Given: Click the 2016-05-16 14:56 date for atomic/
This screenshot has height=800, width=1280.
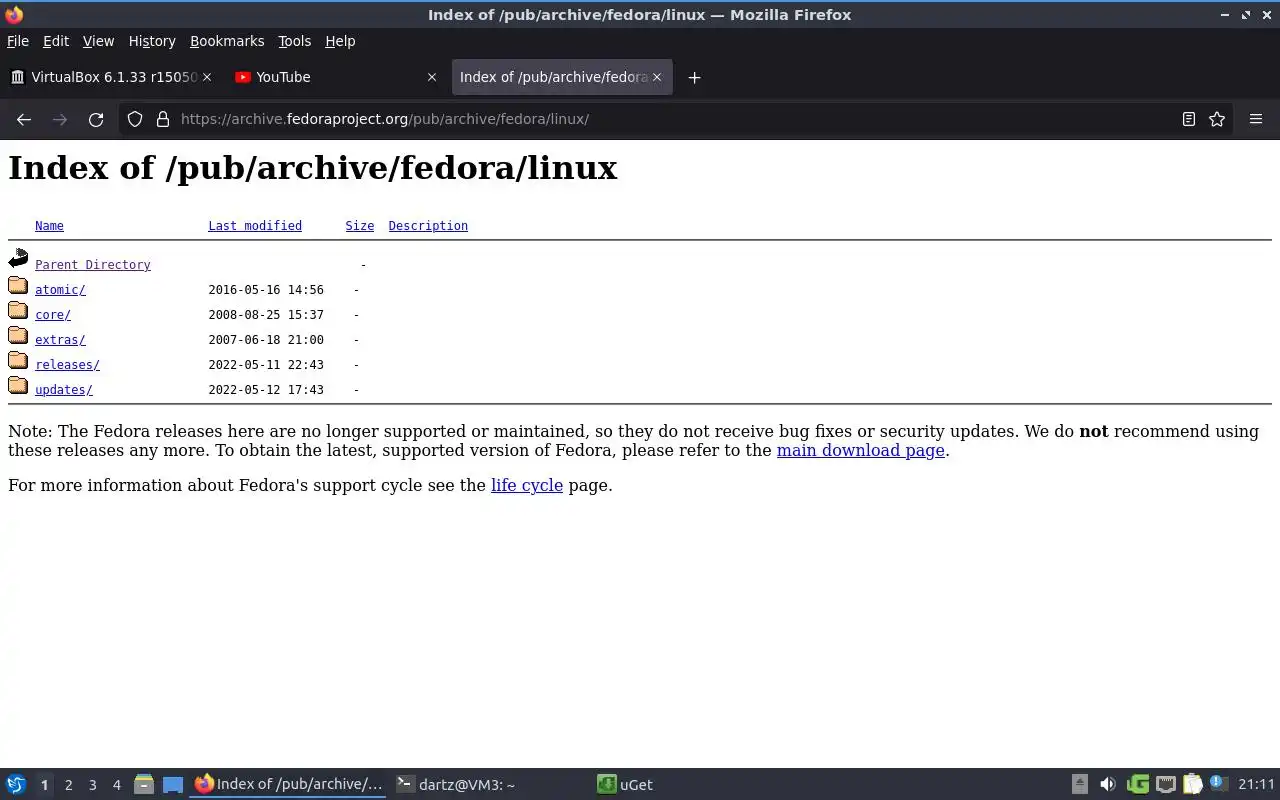Looking at the screenshot, I should point(266,290).
